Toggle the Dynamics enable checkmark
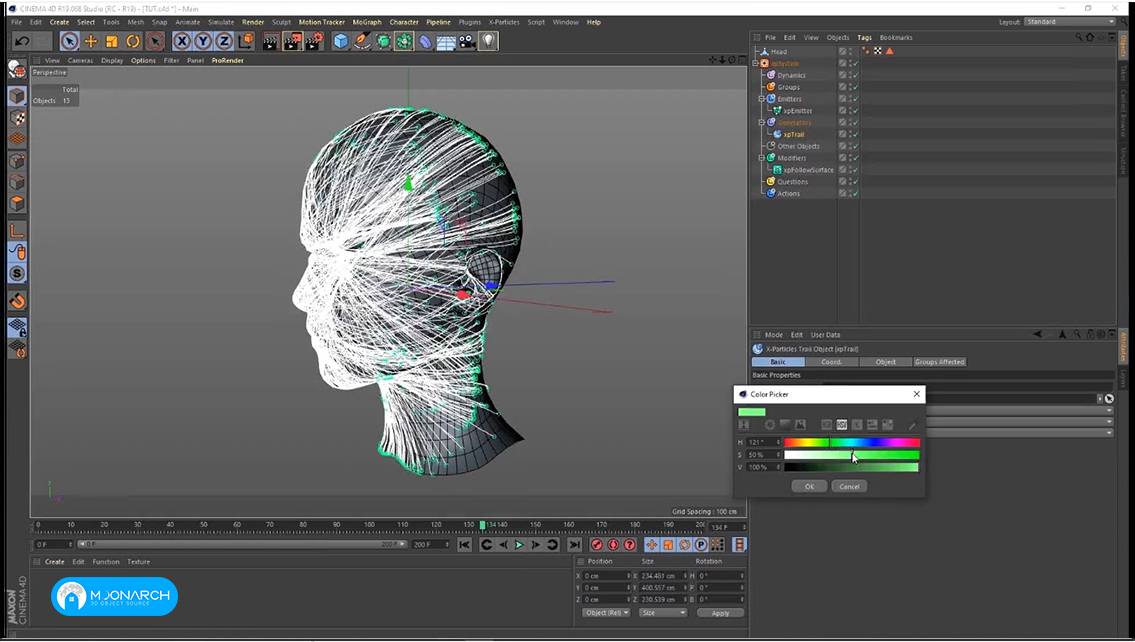This screenshot has width=1135, height=642. click(855, 75)
